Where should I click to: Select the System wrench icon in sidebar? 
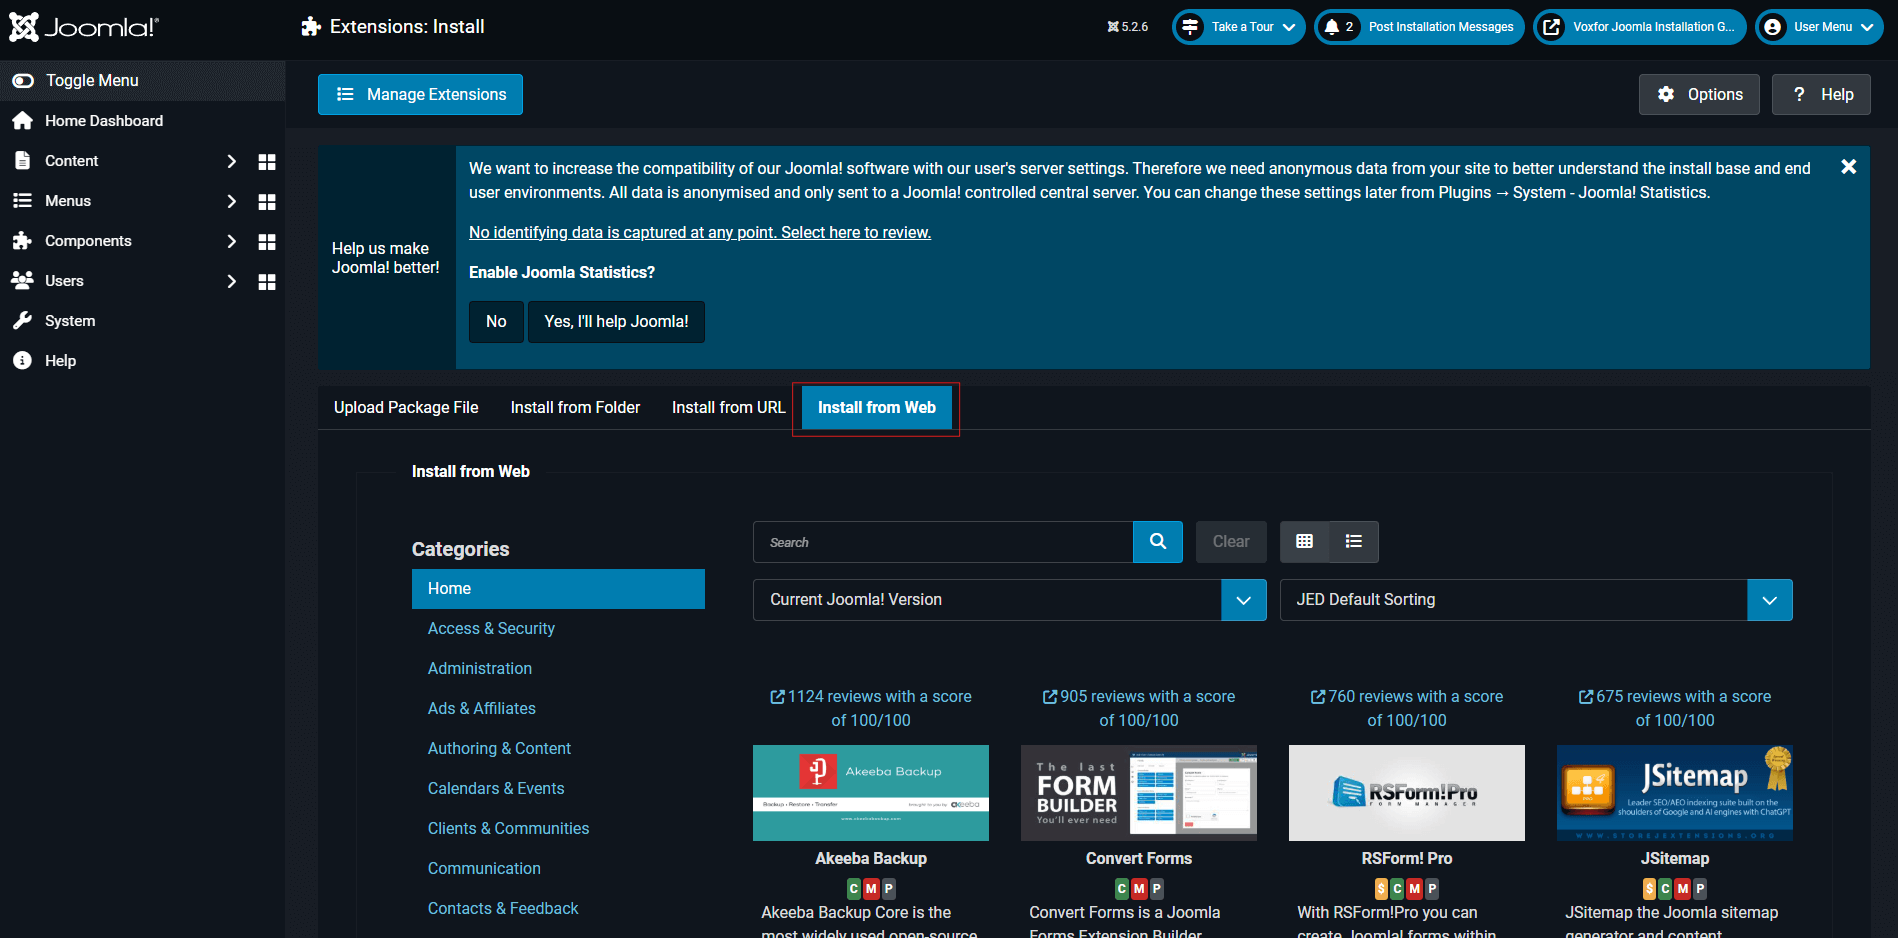23,320
